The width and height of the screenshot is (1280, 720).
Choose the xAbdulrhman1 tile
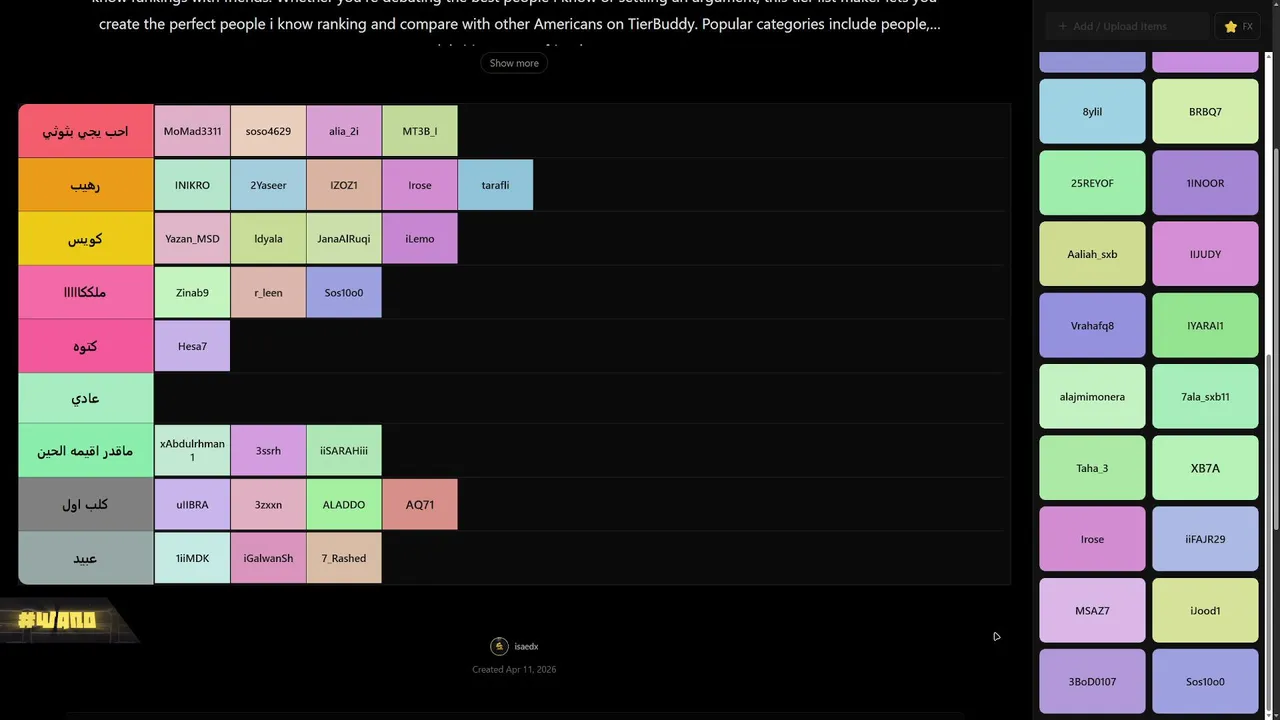click(x=192, y=451)
